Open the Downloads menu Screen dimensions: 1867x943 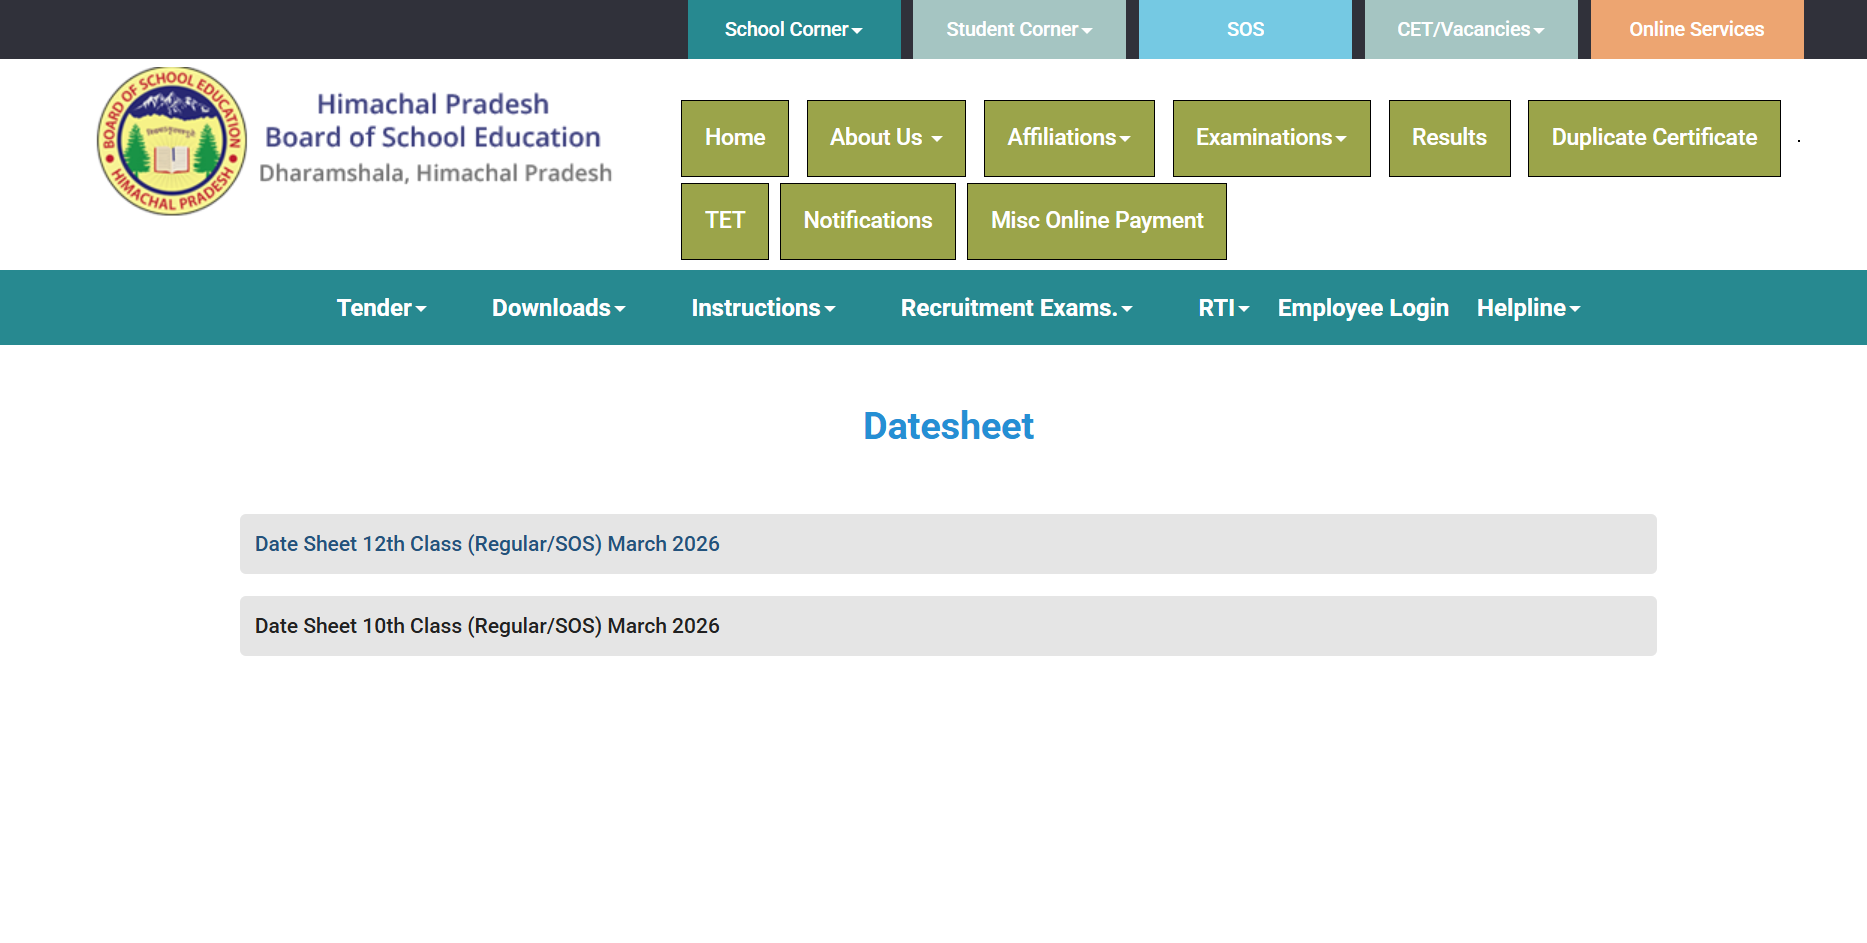coord(558,308)
